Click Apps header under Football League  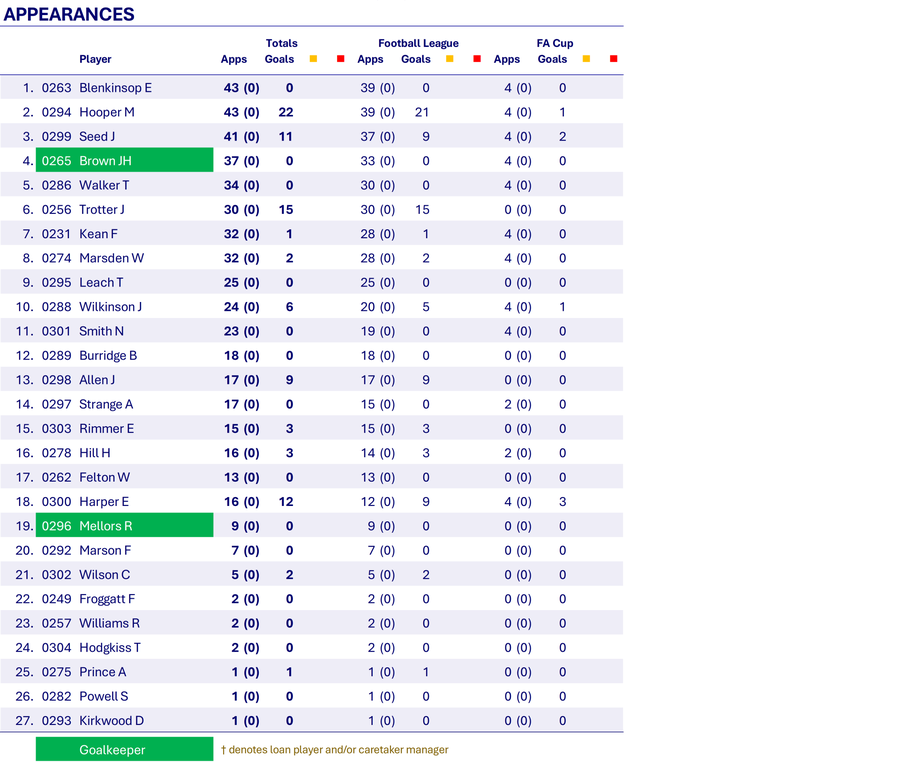[371, 59]
